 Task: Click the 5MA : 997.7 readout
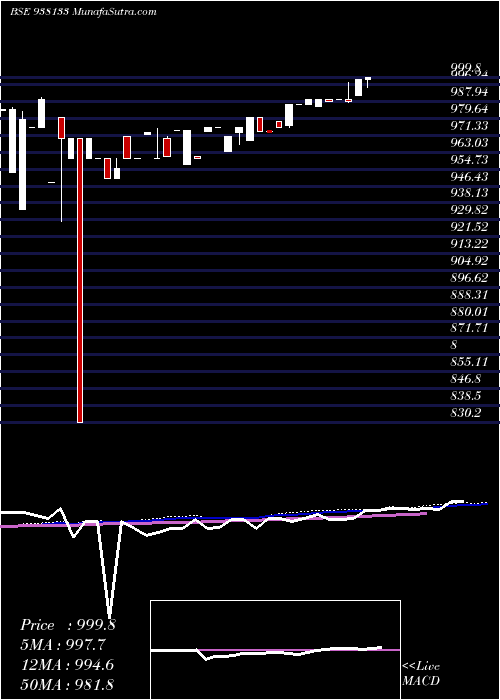(63, 645)
